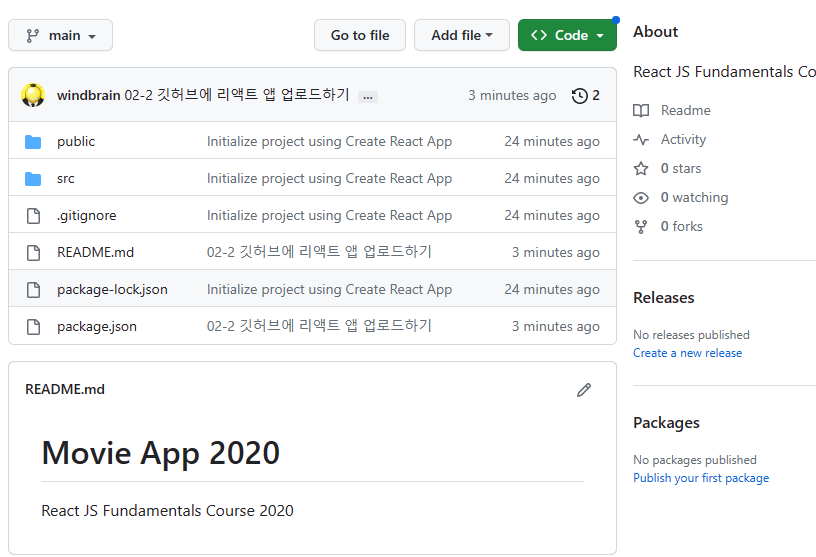Open the package-lock.json file
Viewport: 816px width, 557px height.
click(x=112, y=289)
